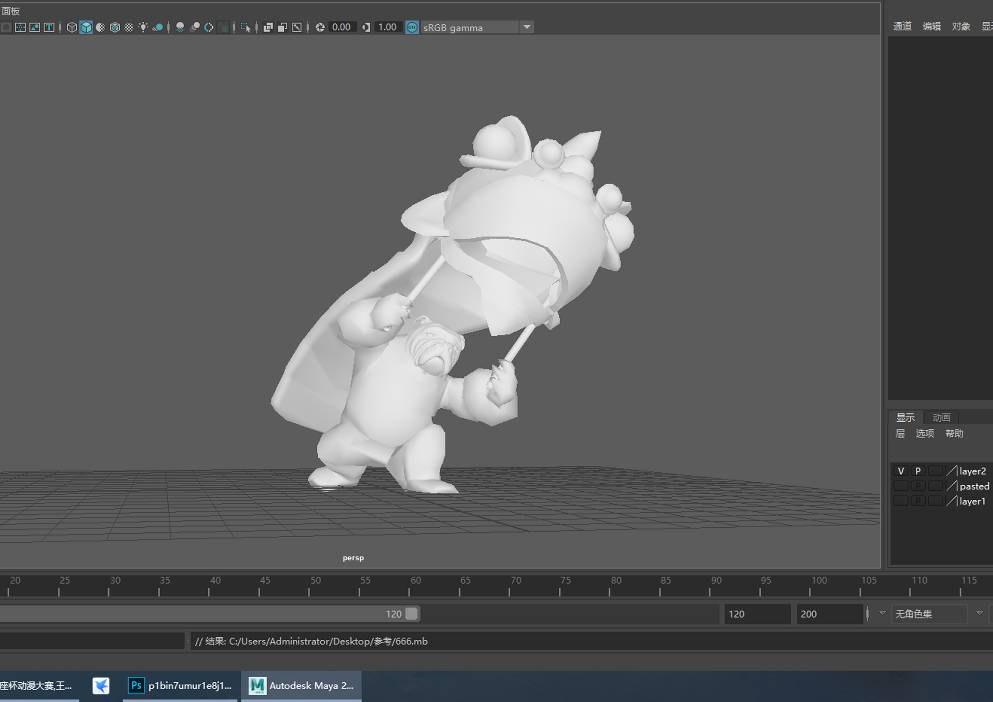Switch to the 动画 animation layer tab
This screenshot has width=993, height=702.
point(942,418)
